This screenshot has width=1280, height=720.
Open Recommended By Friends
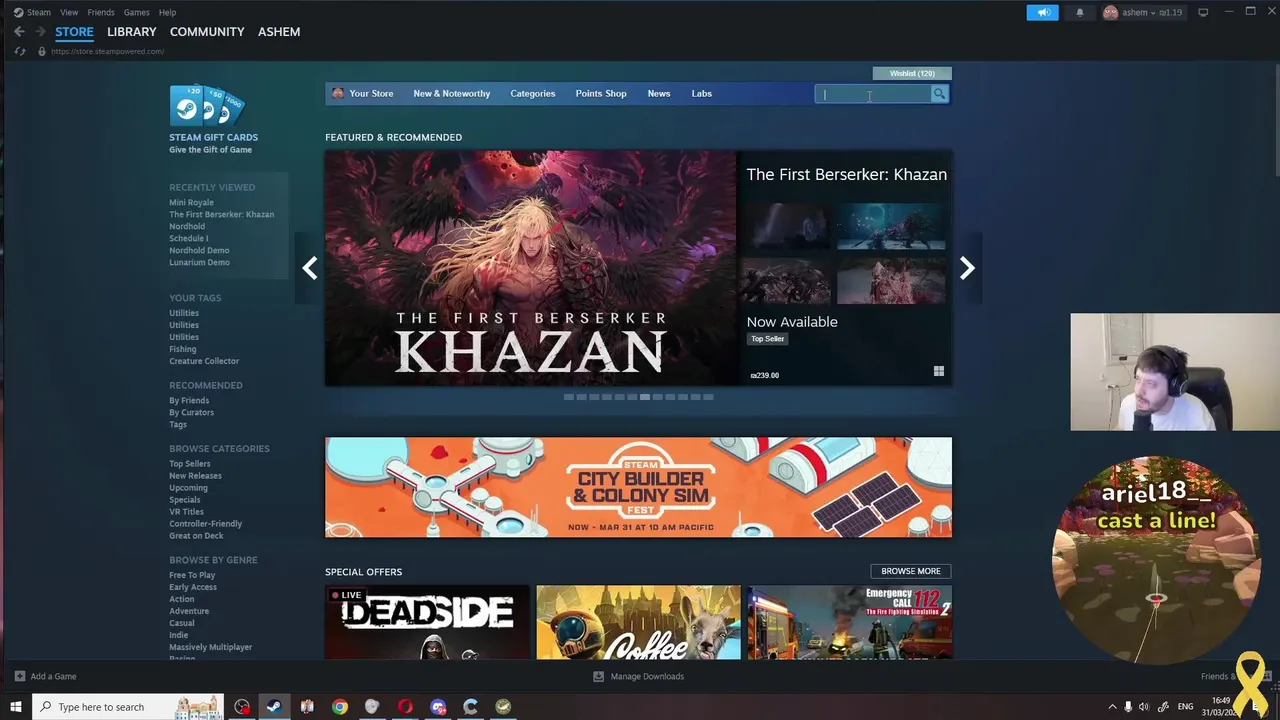pyautogui.click(x=189, y=400)
